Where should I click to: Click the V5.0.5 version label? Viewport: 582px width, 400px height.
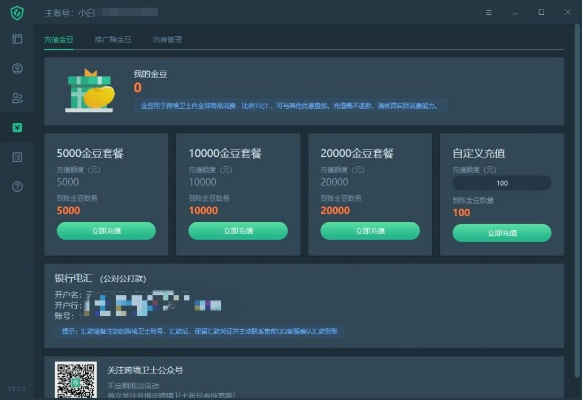point(17,388)
